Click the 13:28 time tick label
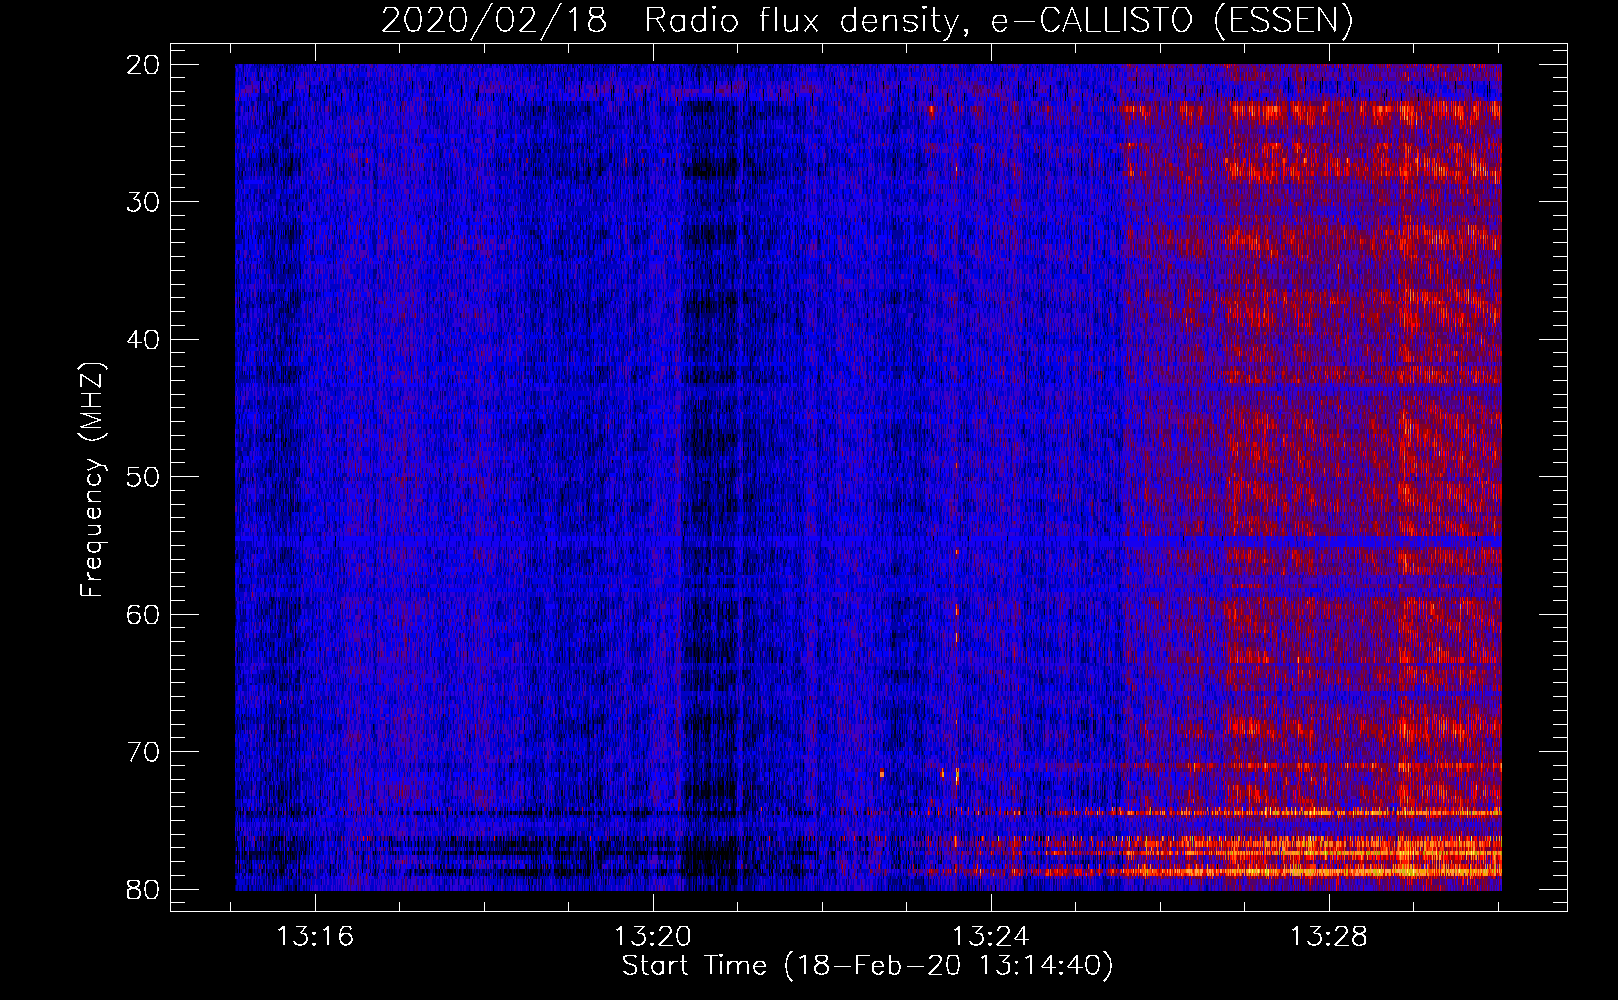The height and width of the screenshot is (1000, 1618). [x=1329, y=937]
